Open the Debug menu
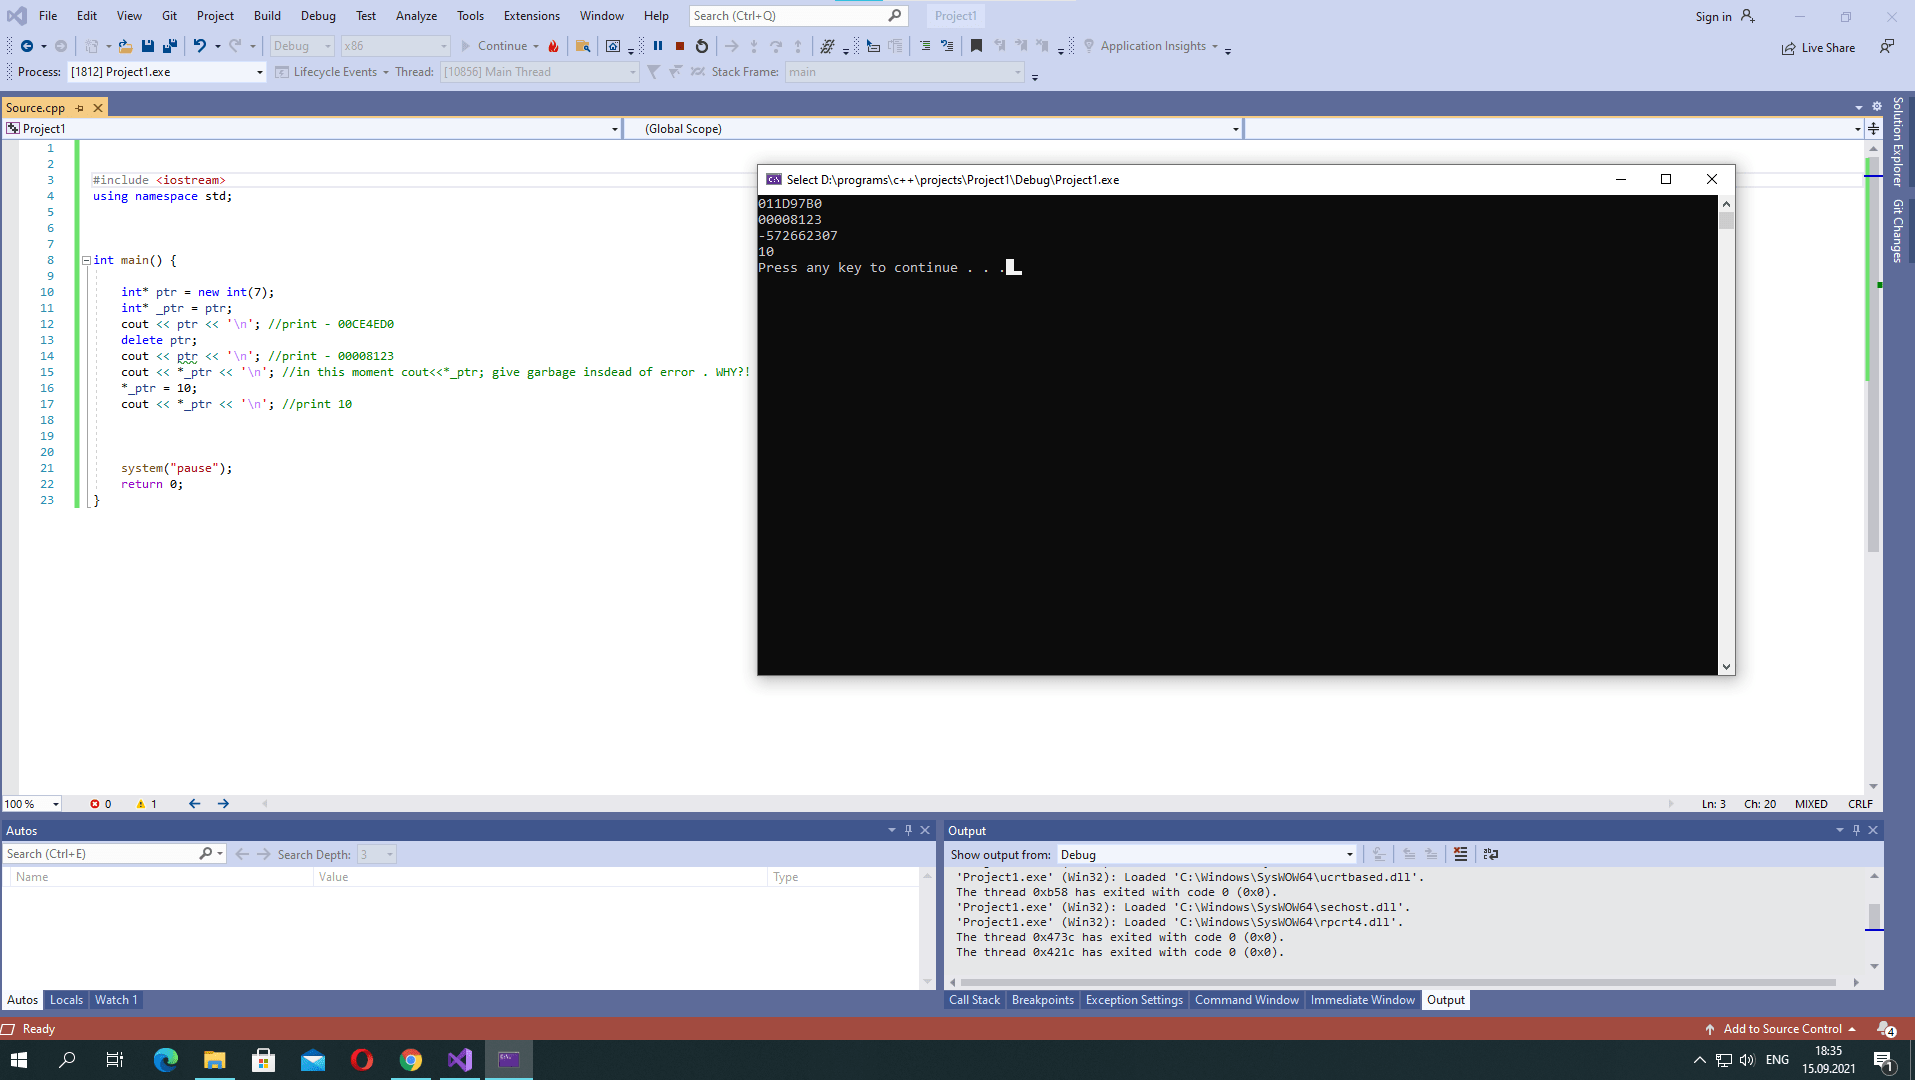1915x1080 pixels. [318, 16]
